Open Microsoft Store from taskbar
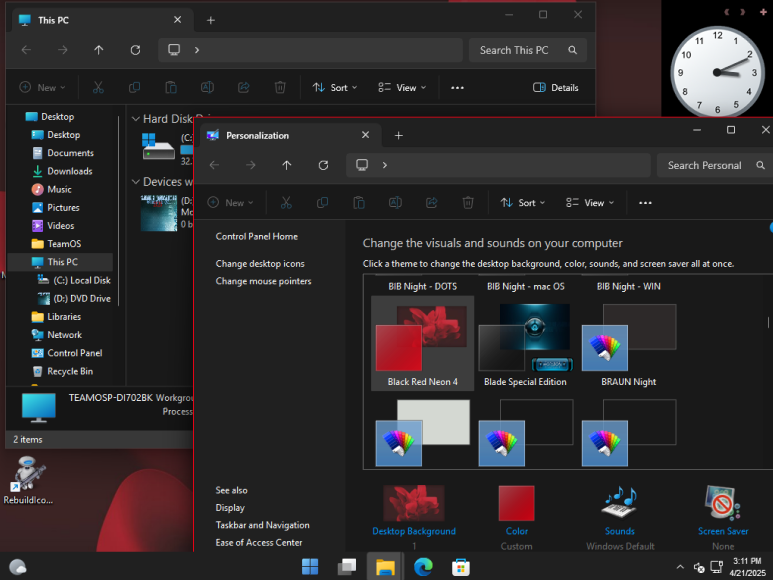 pyautogui.click(x=460, y=567)
